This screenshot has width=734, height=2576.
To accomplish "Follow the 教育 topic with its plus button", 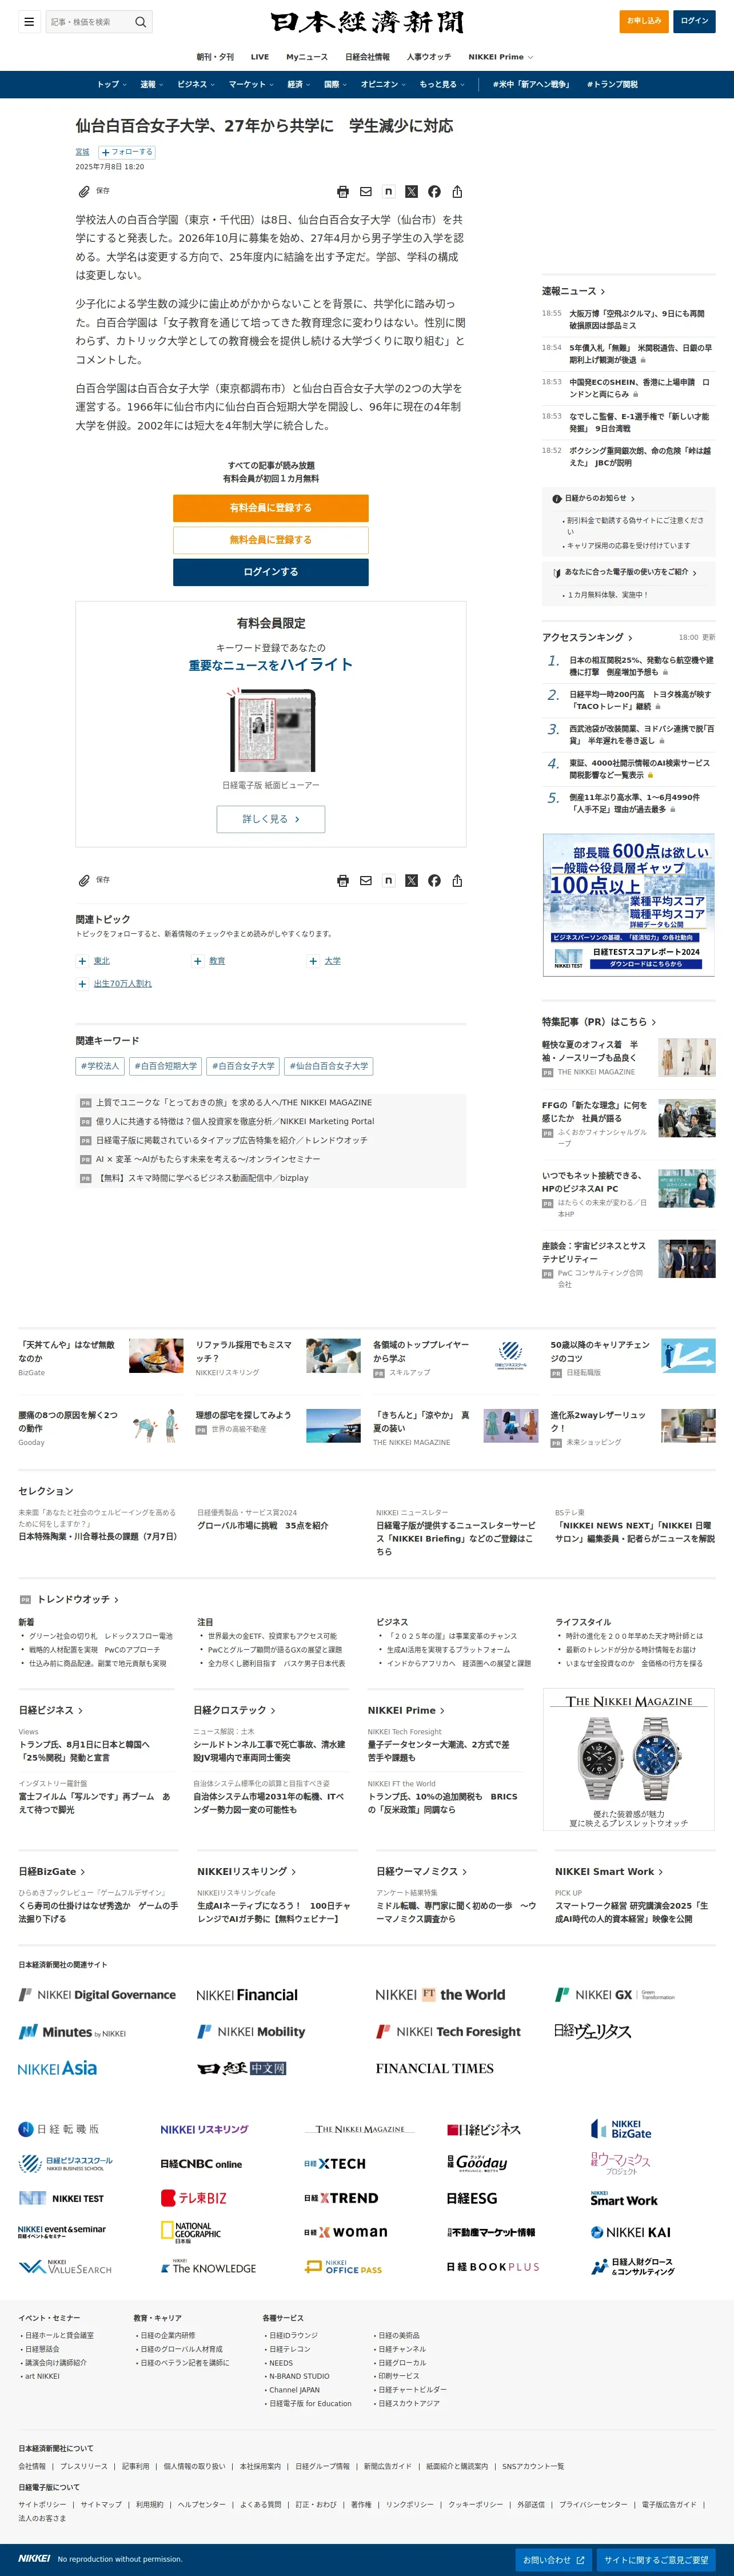I will pos(198,961).
